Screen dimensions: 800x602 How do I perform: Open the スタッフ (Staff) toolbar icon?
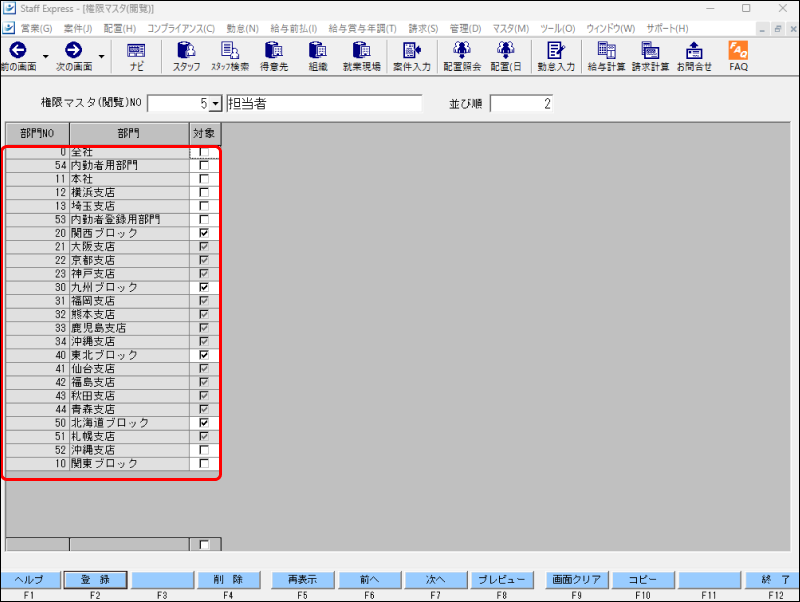[x=189, y=55]
